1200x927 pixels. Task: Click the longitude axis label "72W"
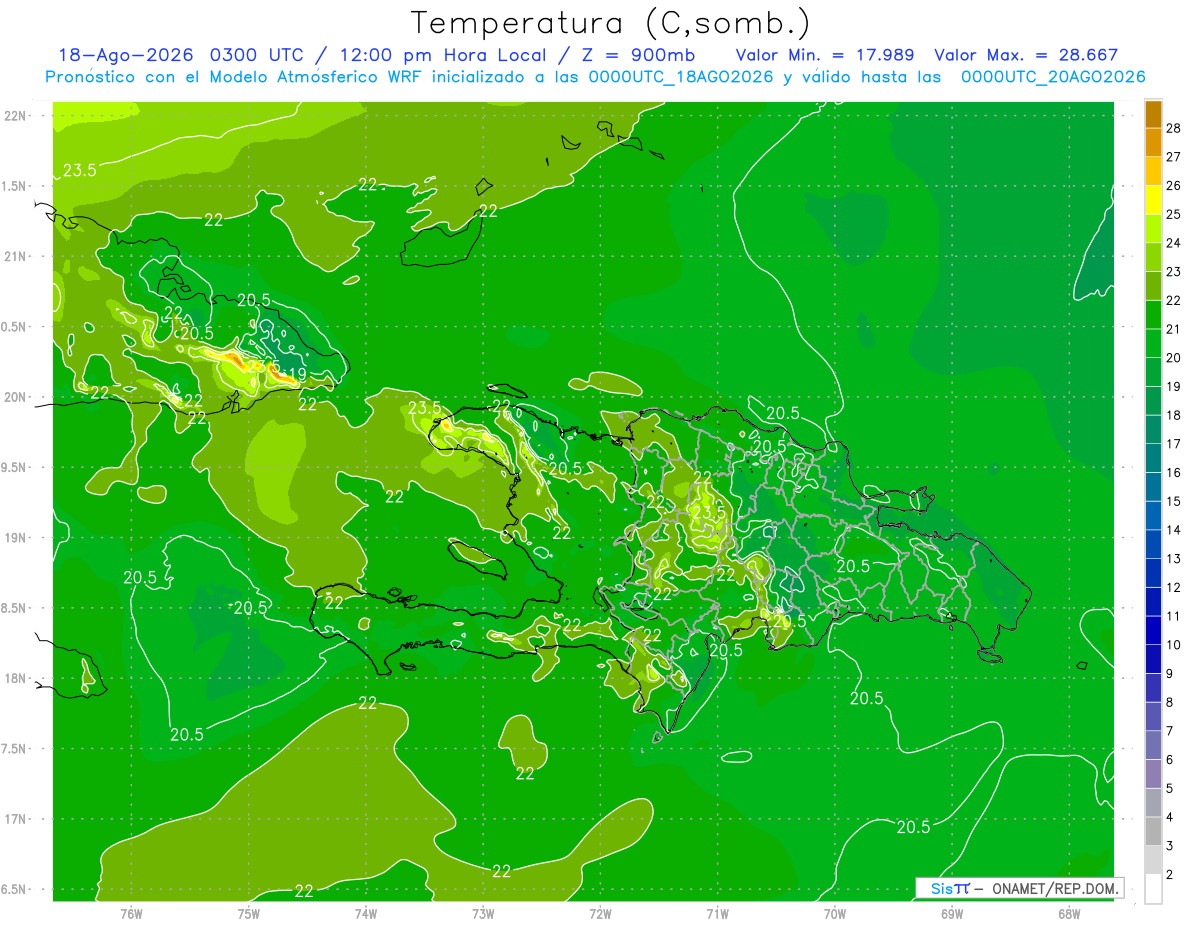600,913
